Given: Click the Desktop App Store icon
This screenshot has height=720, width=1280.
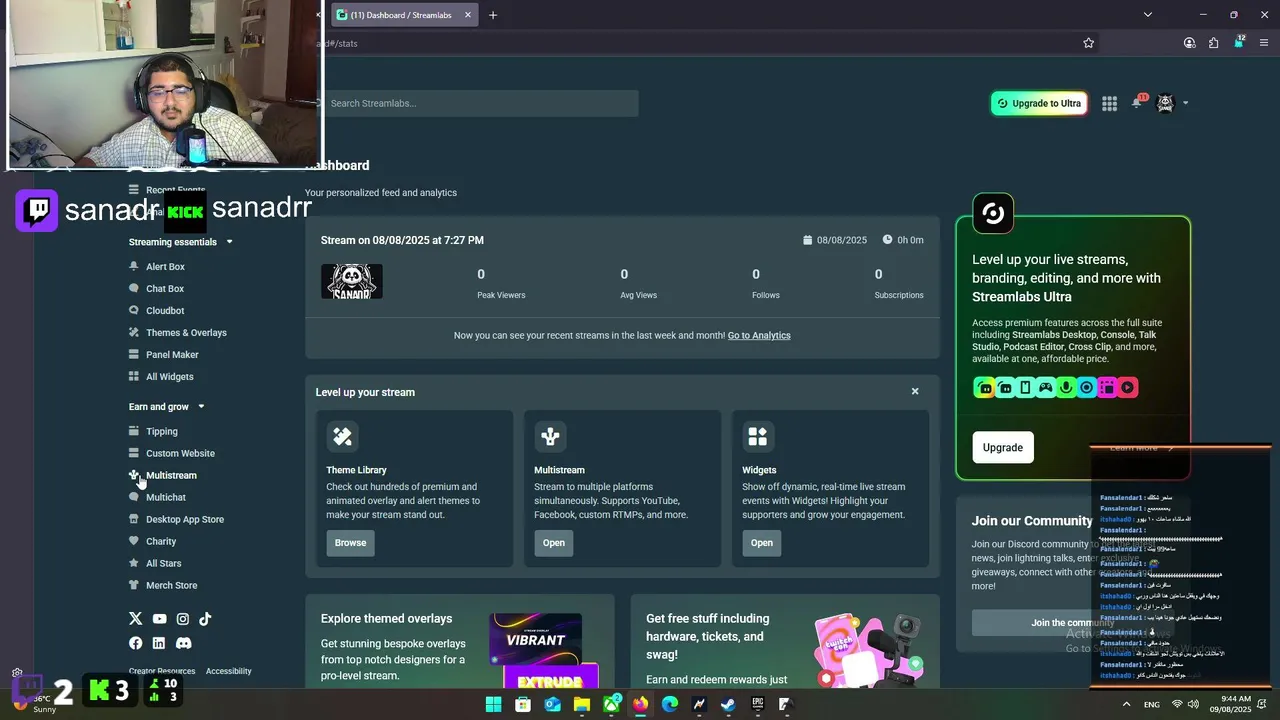Looking at the screenshot, I should click(134, 519).
